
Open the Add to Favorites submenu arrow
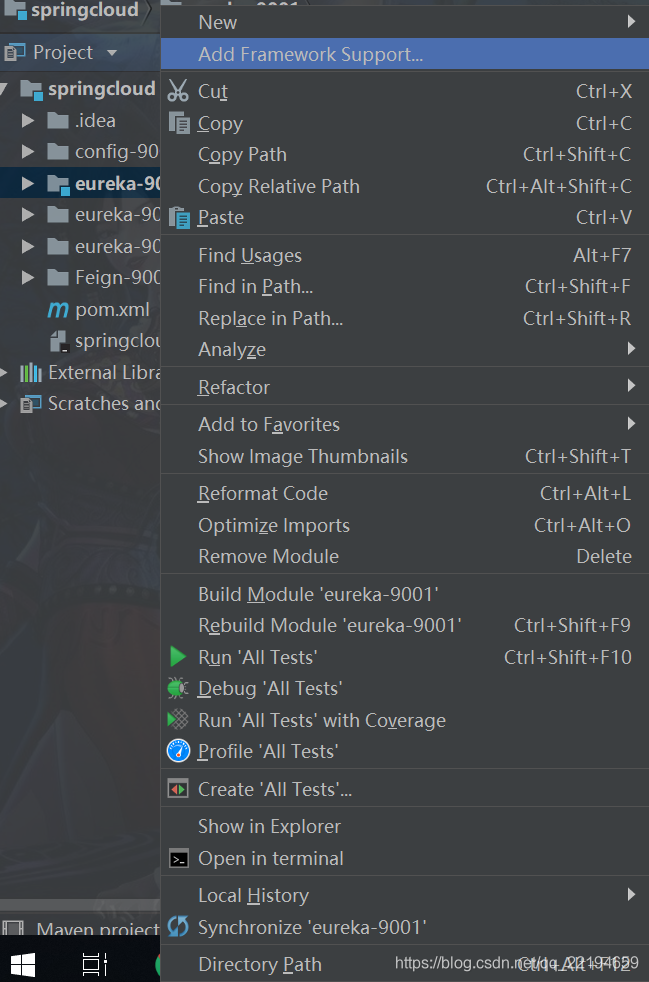tap(631, 424)
